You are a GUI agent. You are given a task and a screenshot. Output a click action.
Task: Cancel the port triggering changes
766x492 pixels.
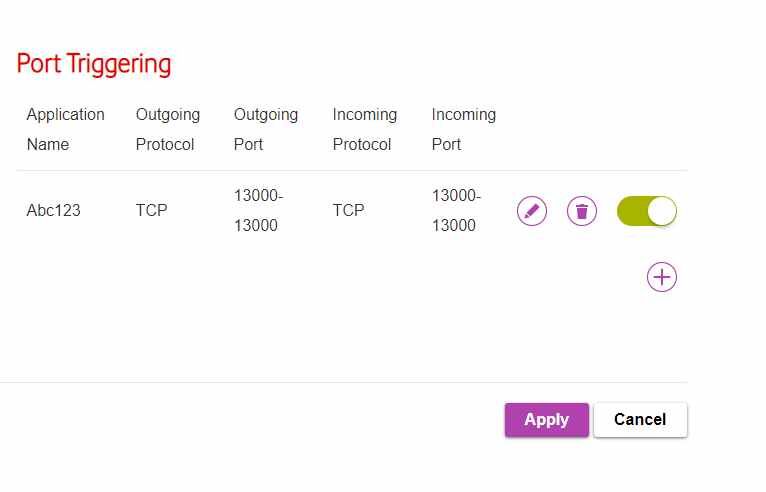click(x=640, y=420)
